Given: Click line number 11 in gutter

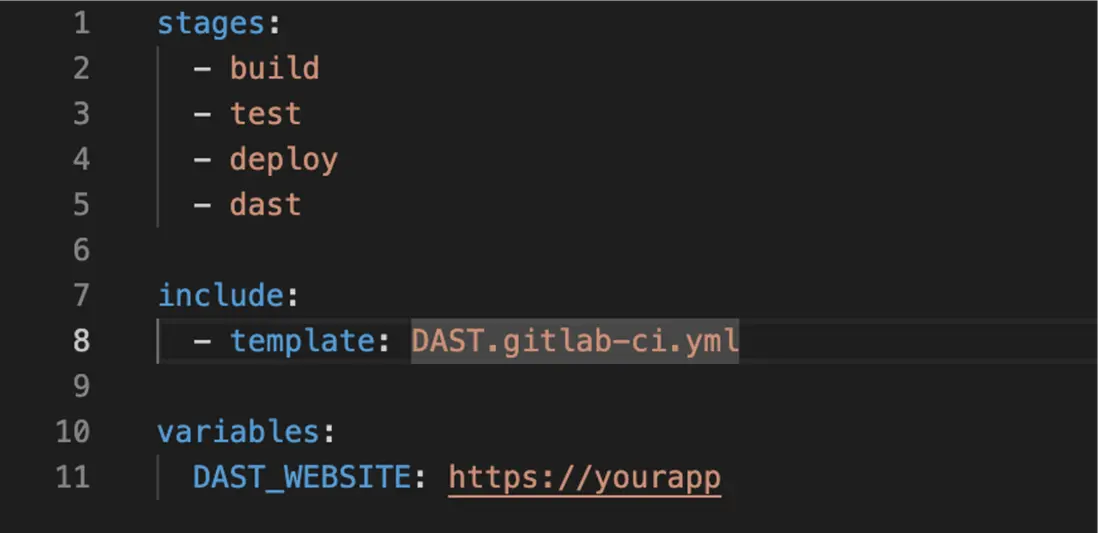Looking at the screenshot, I should (x=73, y=477).
